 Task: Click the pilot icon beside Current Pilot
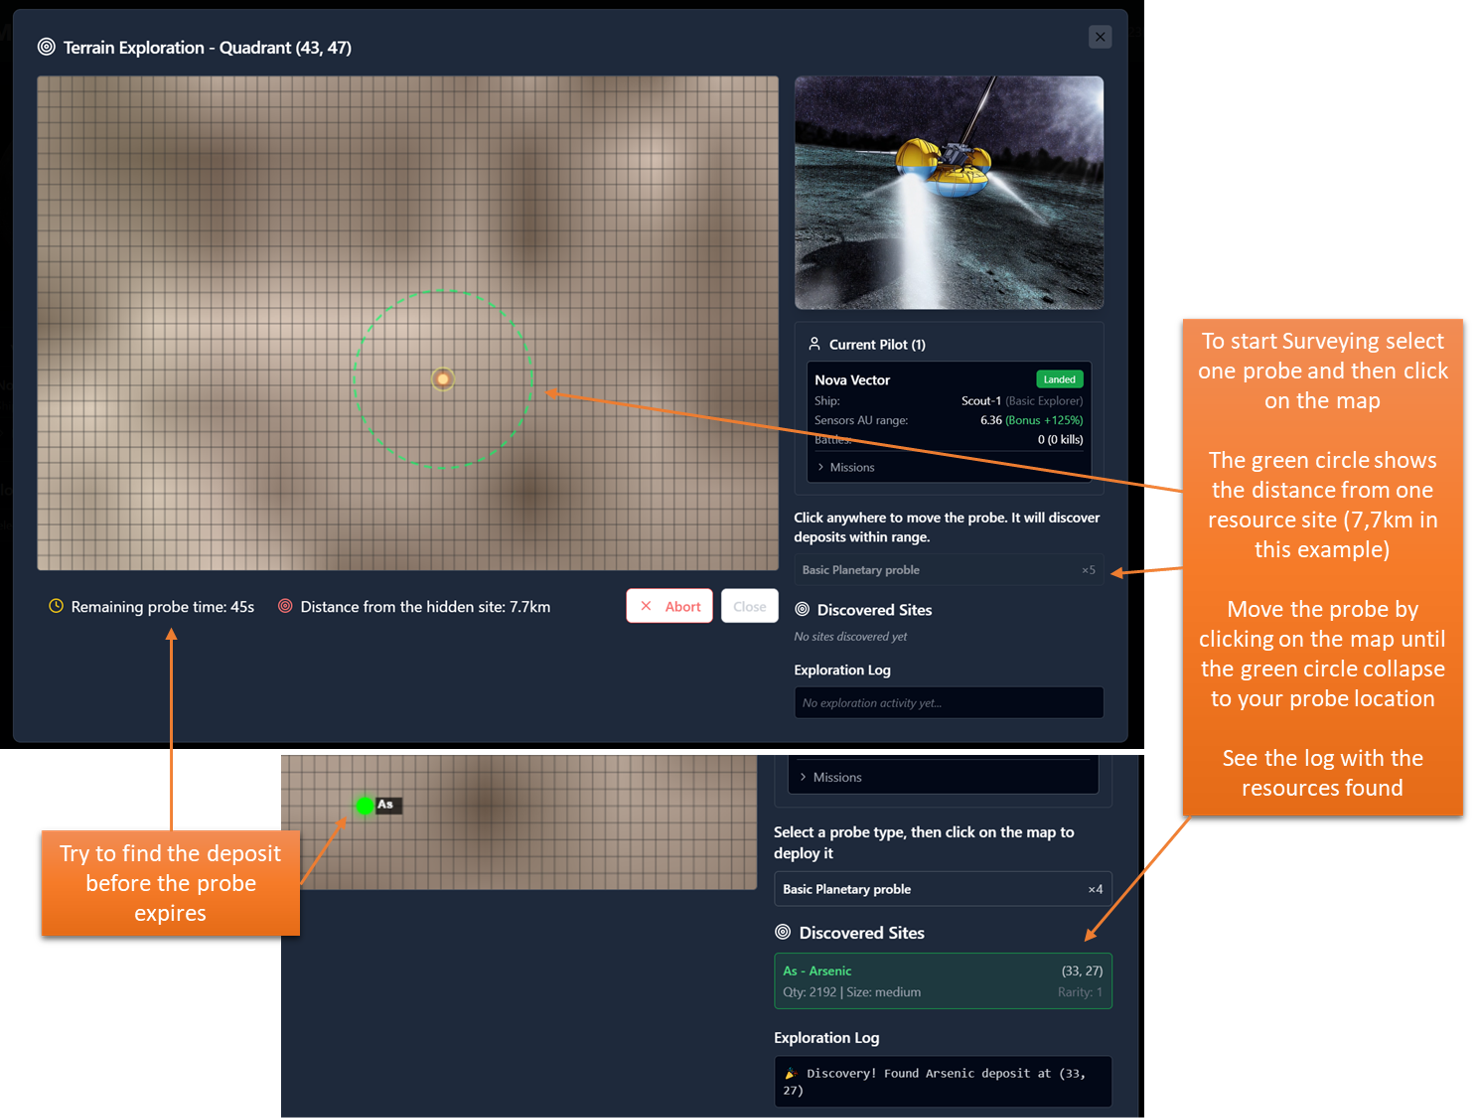pyautogui.click(x=814, y=344)
